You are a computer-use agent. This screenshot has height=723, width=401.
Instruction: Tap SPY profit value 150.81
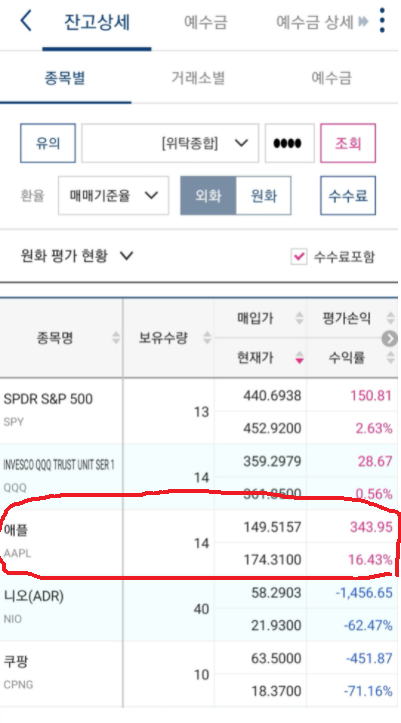tap(371, 396)
